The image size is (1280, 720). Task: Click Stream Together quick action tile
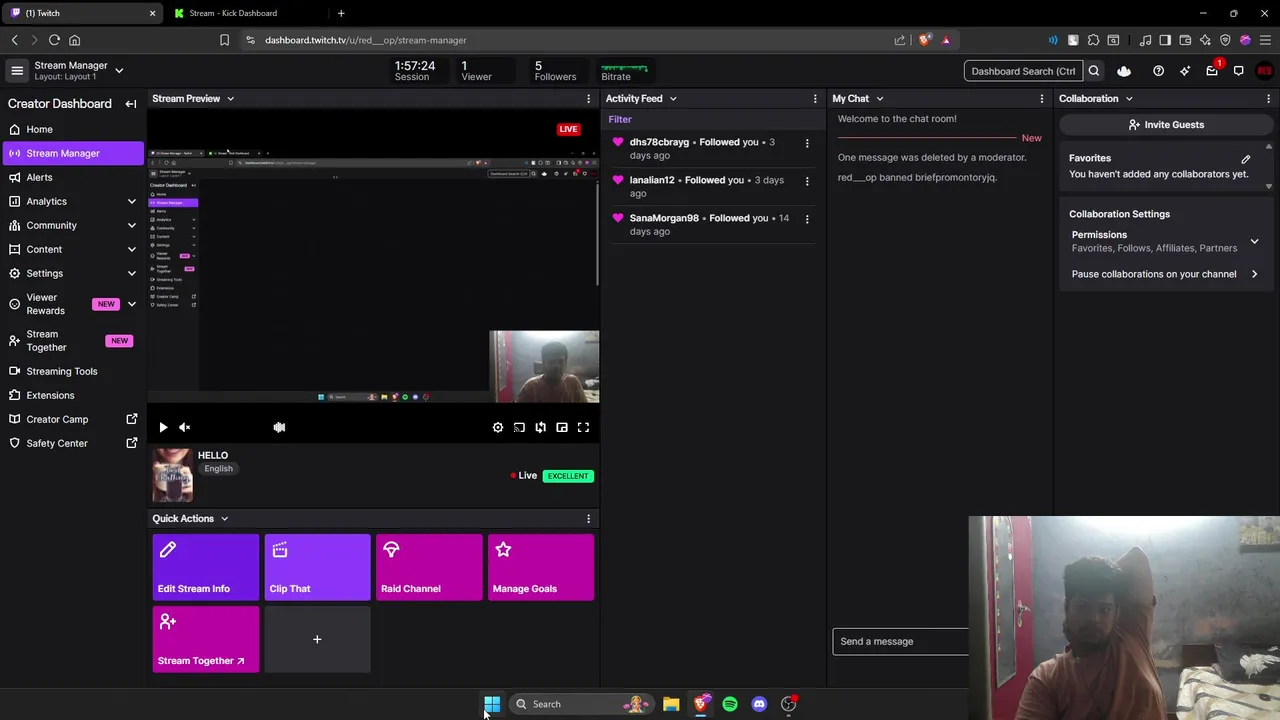click(206, 639)
